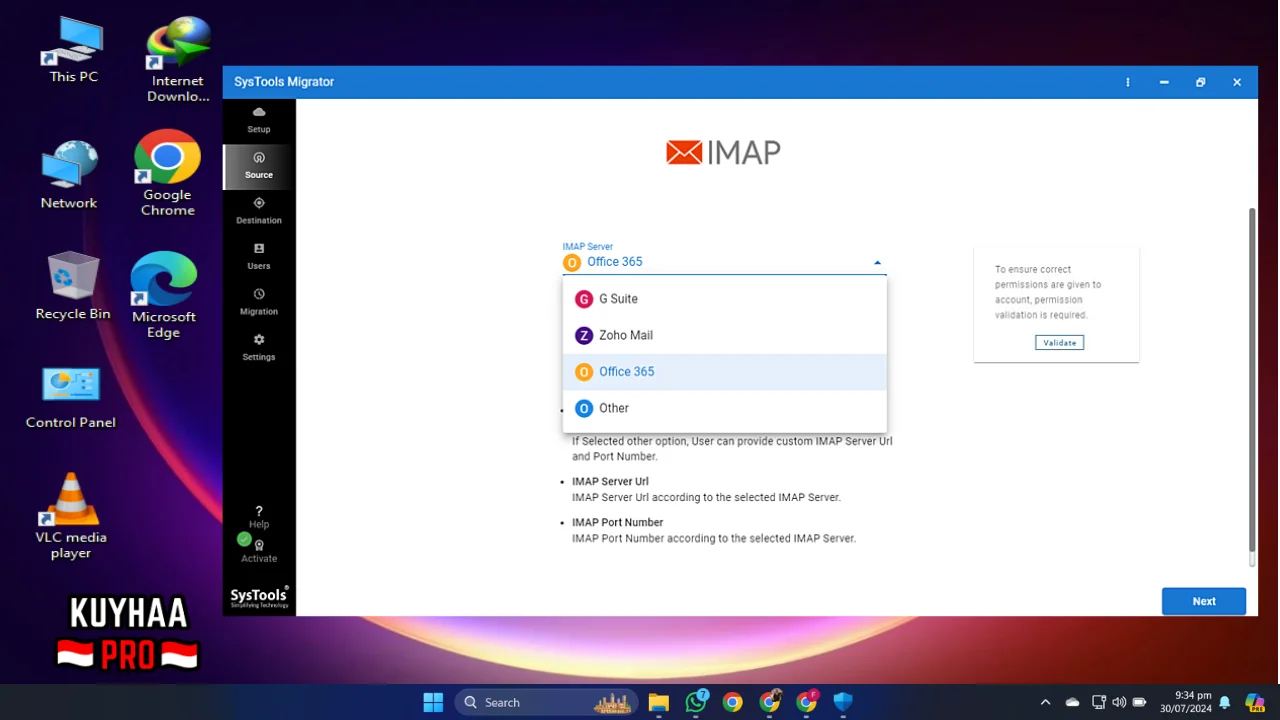1280x720 pixels.
Task: Open the Users step in sidebar
Action: pyautogui.click(x=259, y=256)
